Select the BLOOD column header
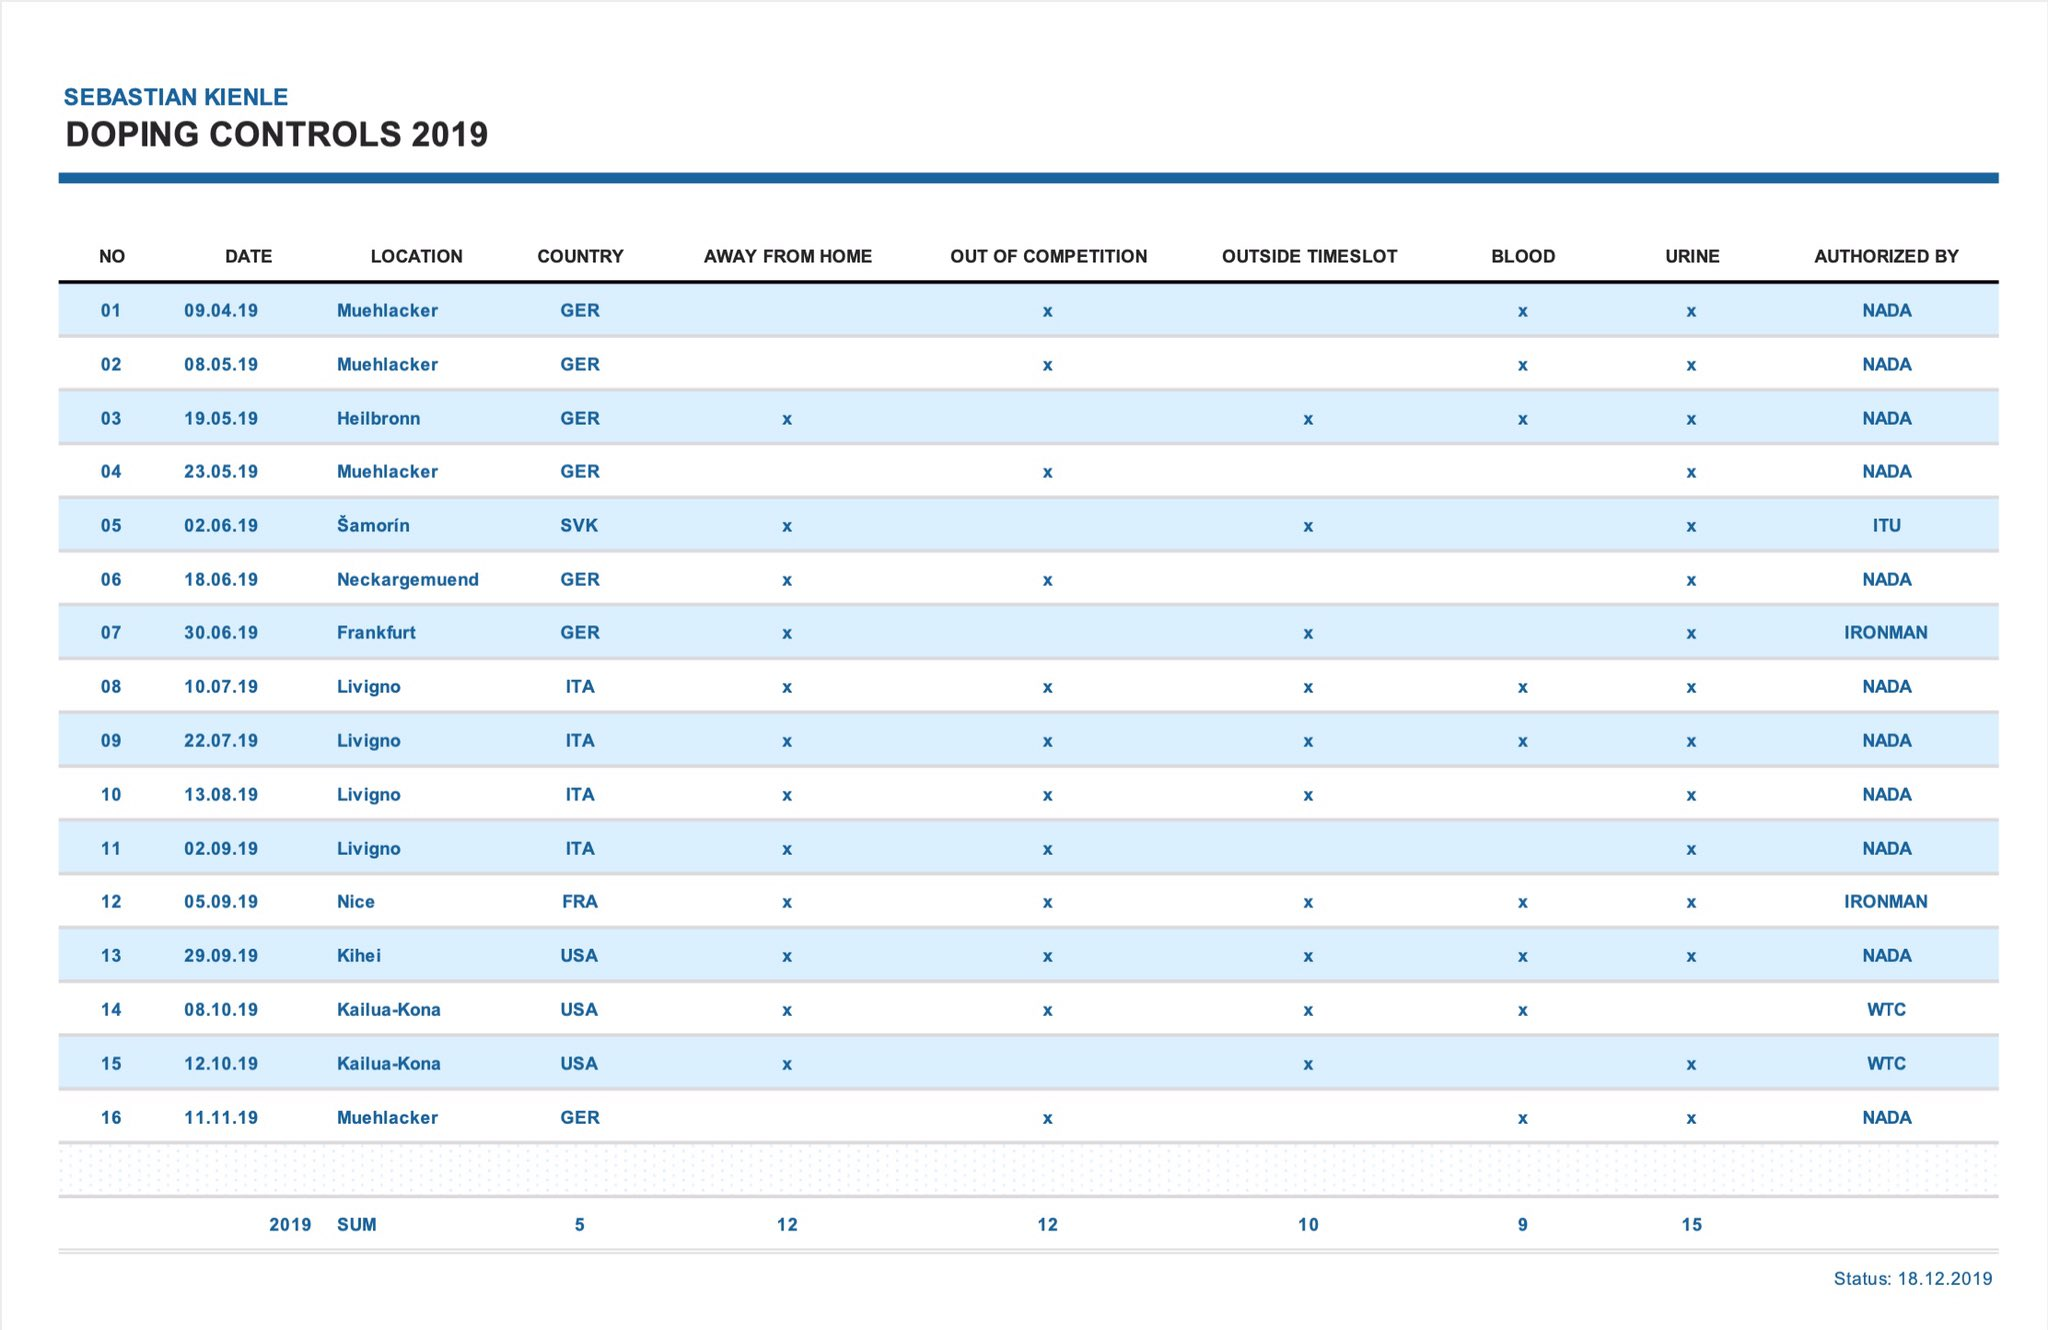Screen dimensions: 2048x1330 point(1523,256)
